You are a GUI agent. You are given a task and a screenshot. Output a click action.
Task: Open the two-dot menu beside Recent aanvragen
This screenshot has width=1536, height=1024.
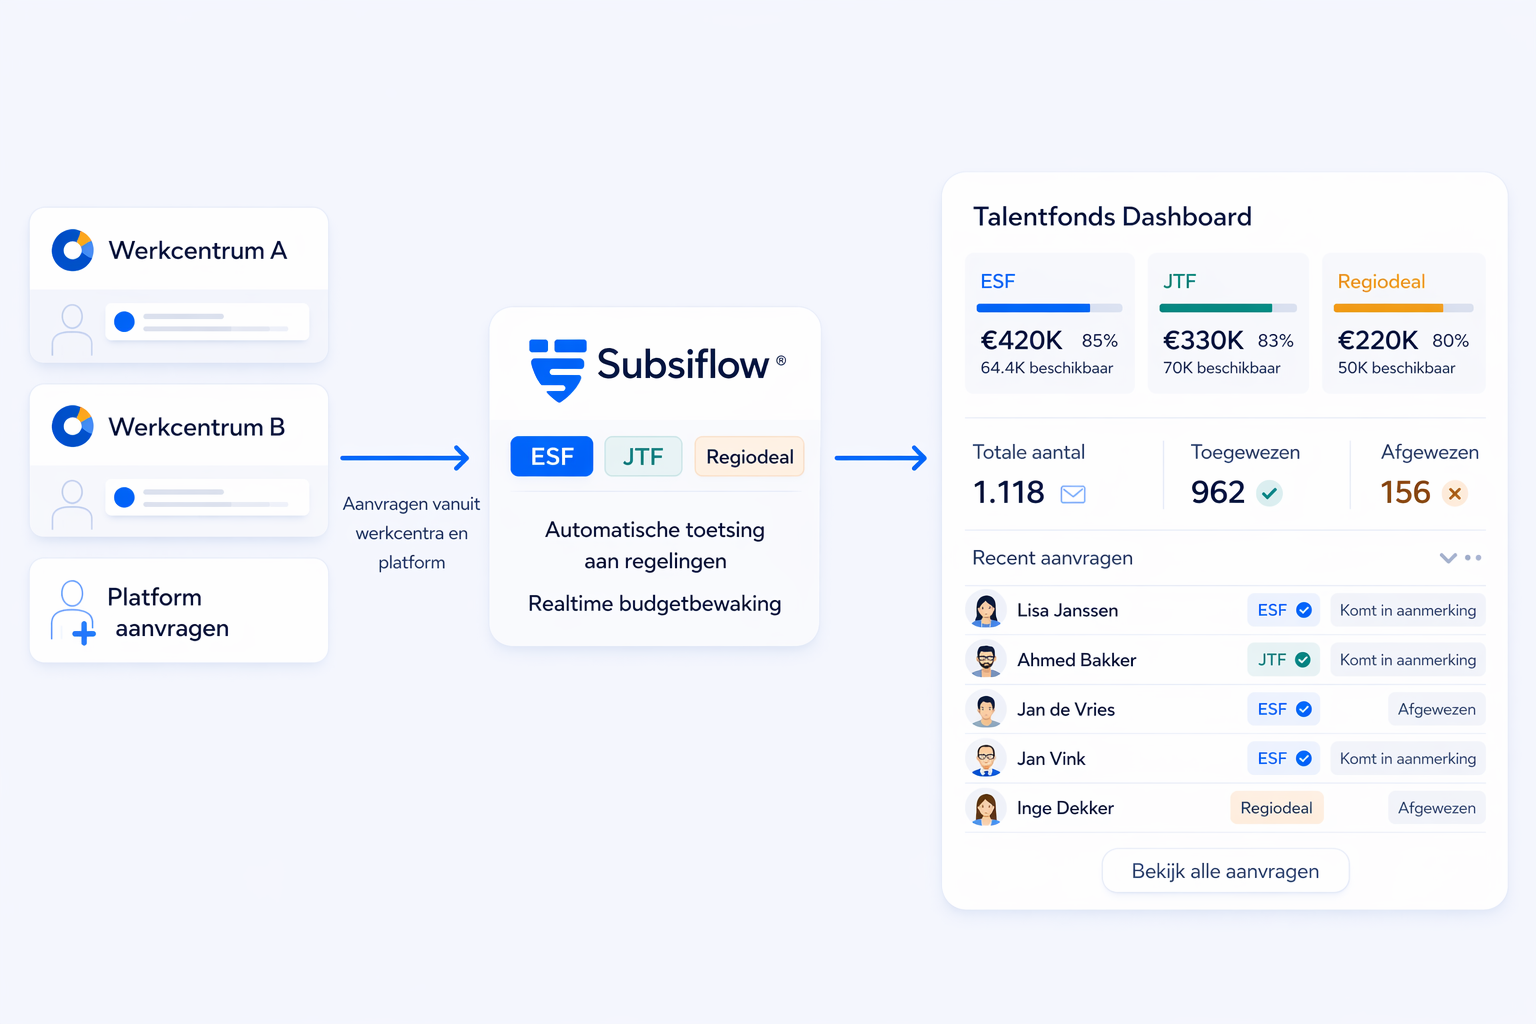pos(1473,558)
